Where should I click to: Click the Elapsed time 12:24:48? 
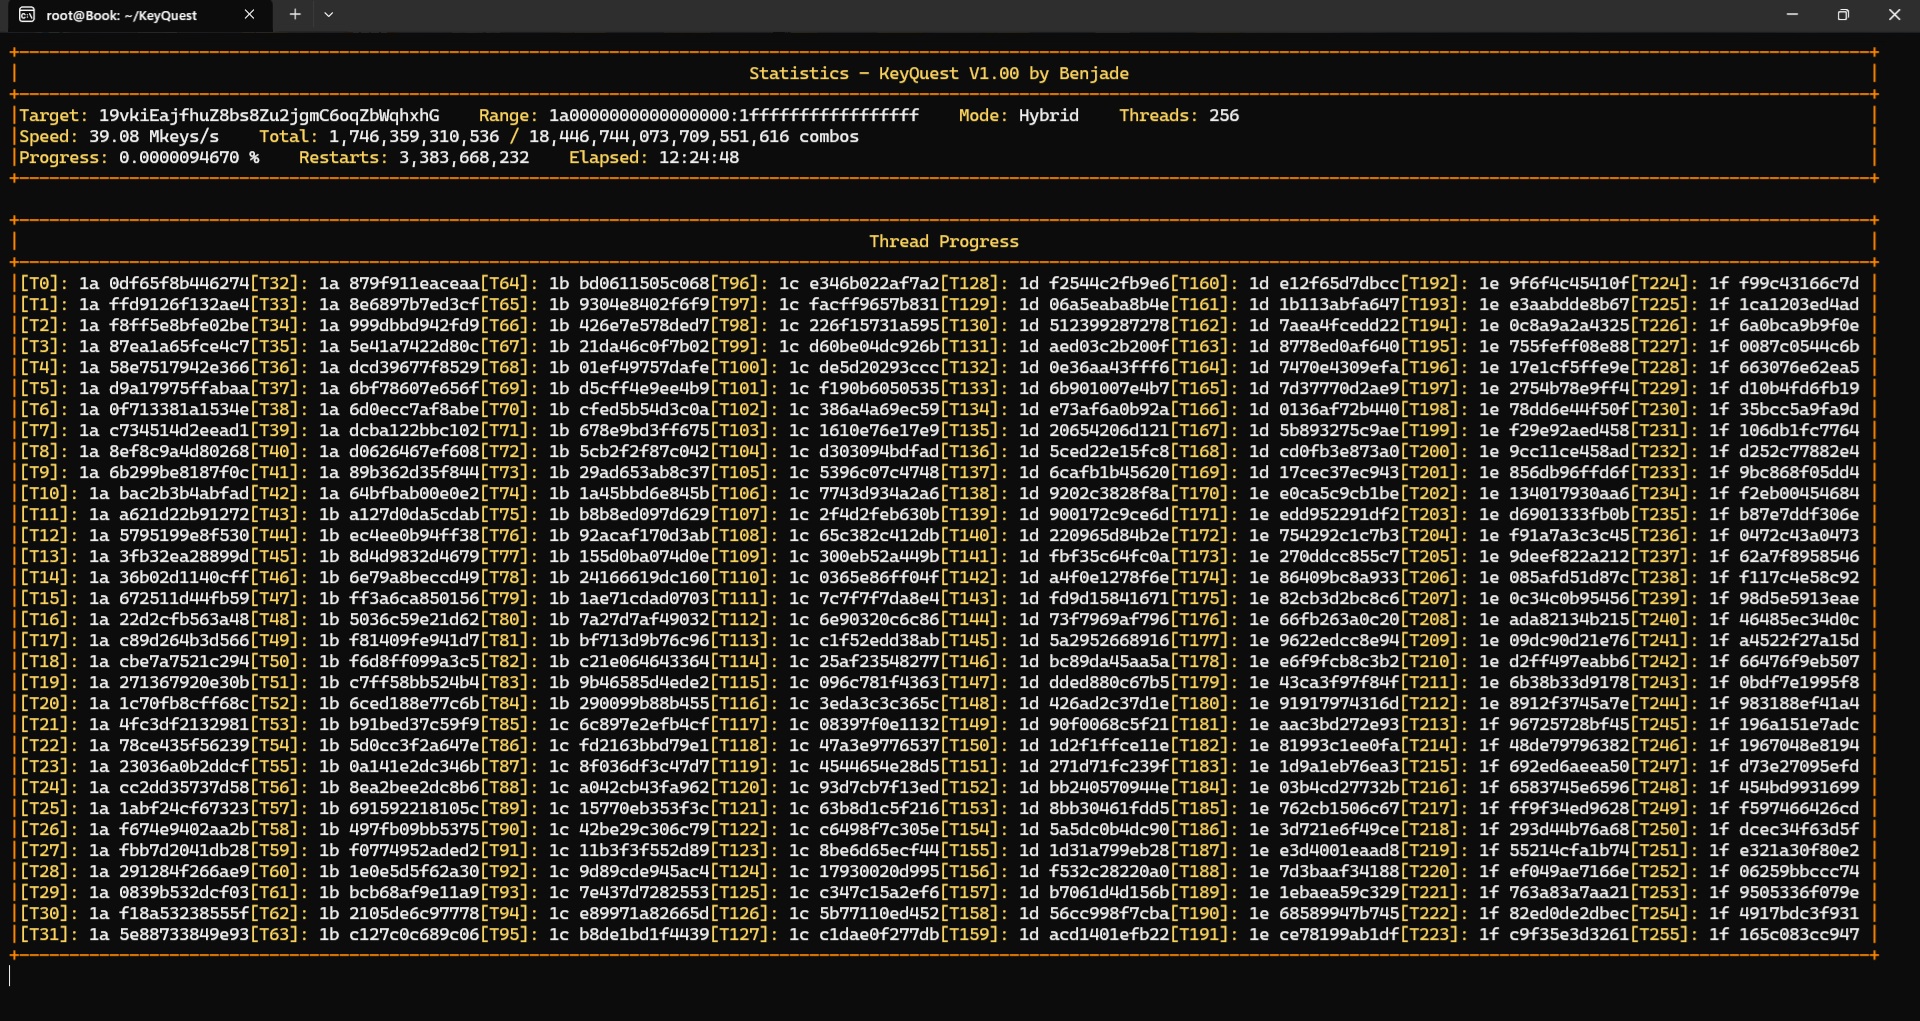pos(698,158)
